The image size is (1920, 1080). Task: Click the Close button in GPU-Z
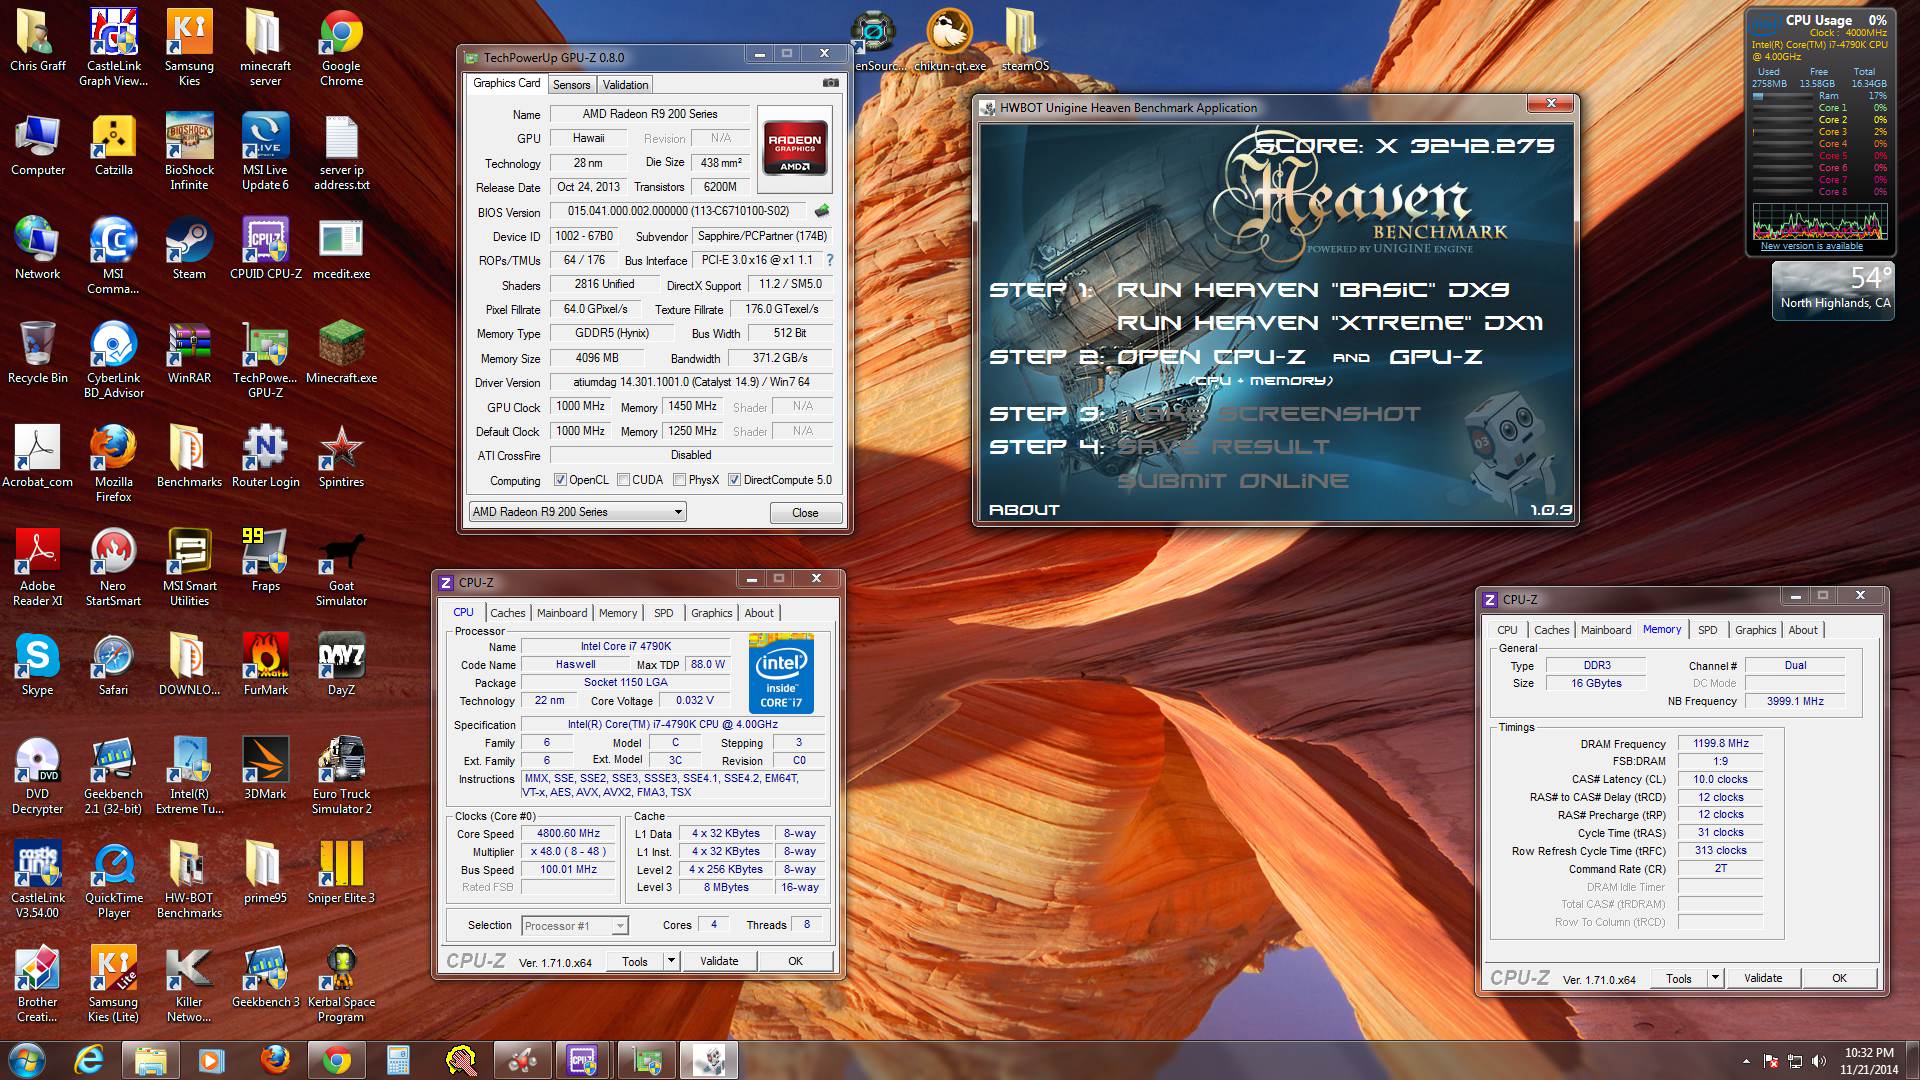pos(805,512)
